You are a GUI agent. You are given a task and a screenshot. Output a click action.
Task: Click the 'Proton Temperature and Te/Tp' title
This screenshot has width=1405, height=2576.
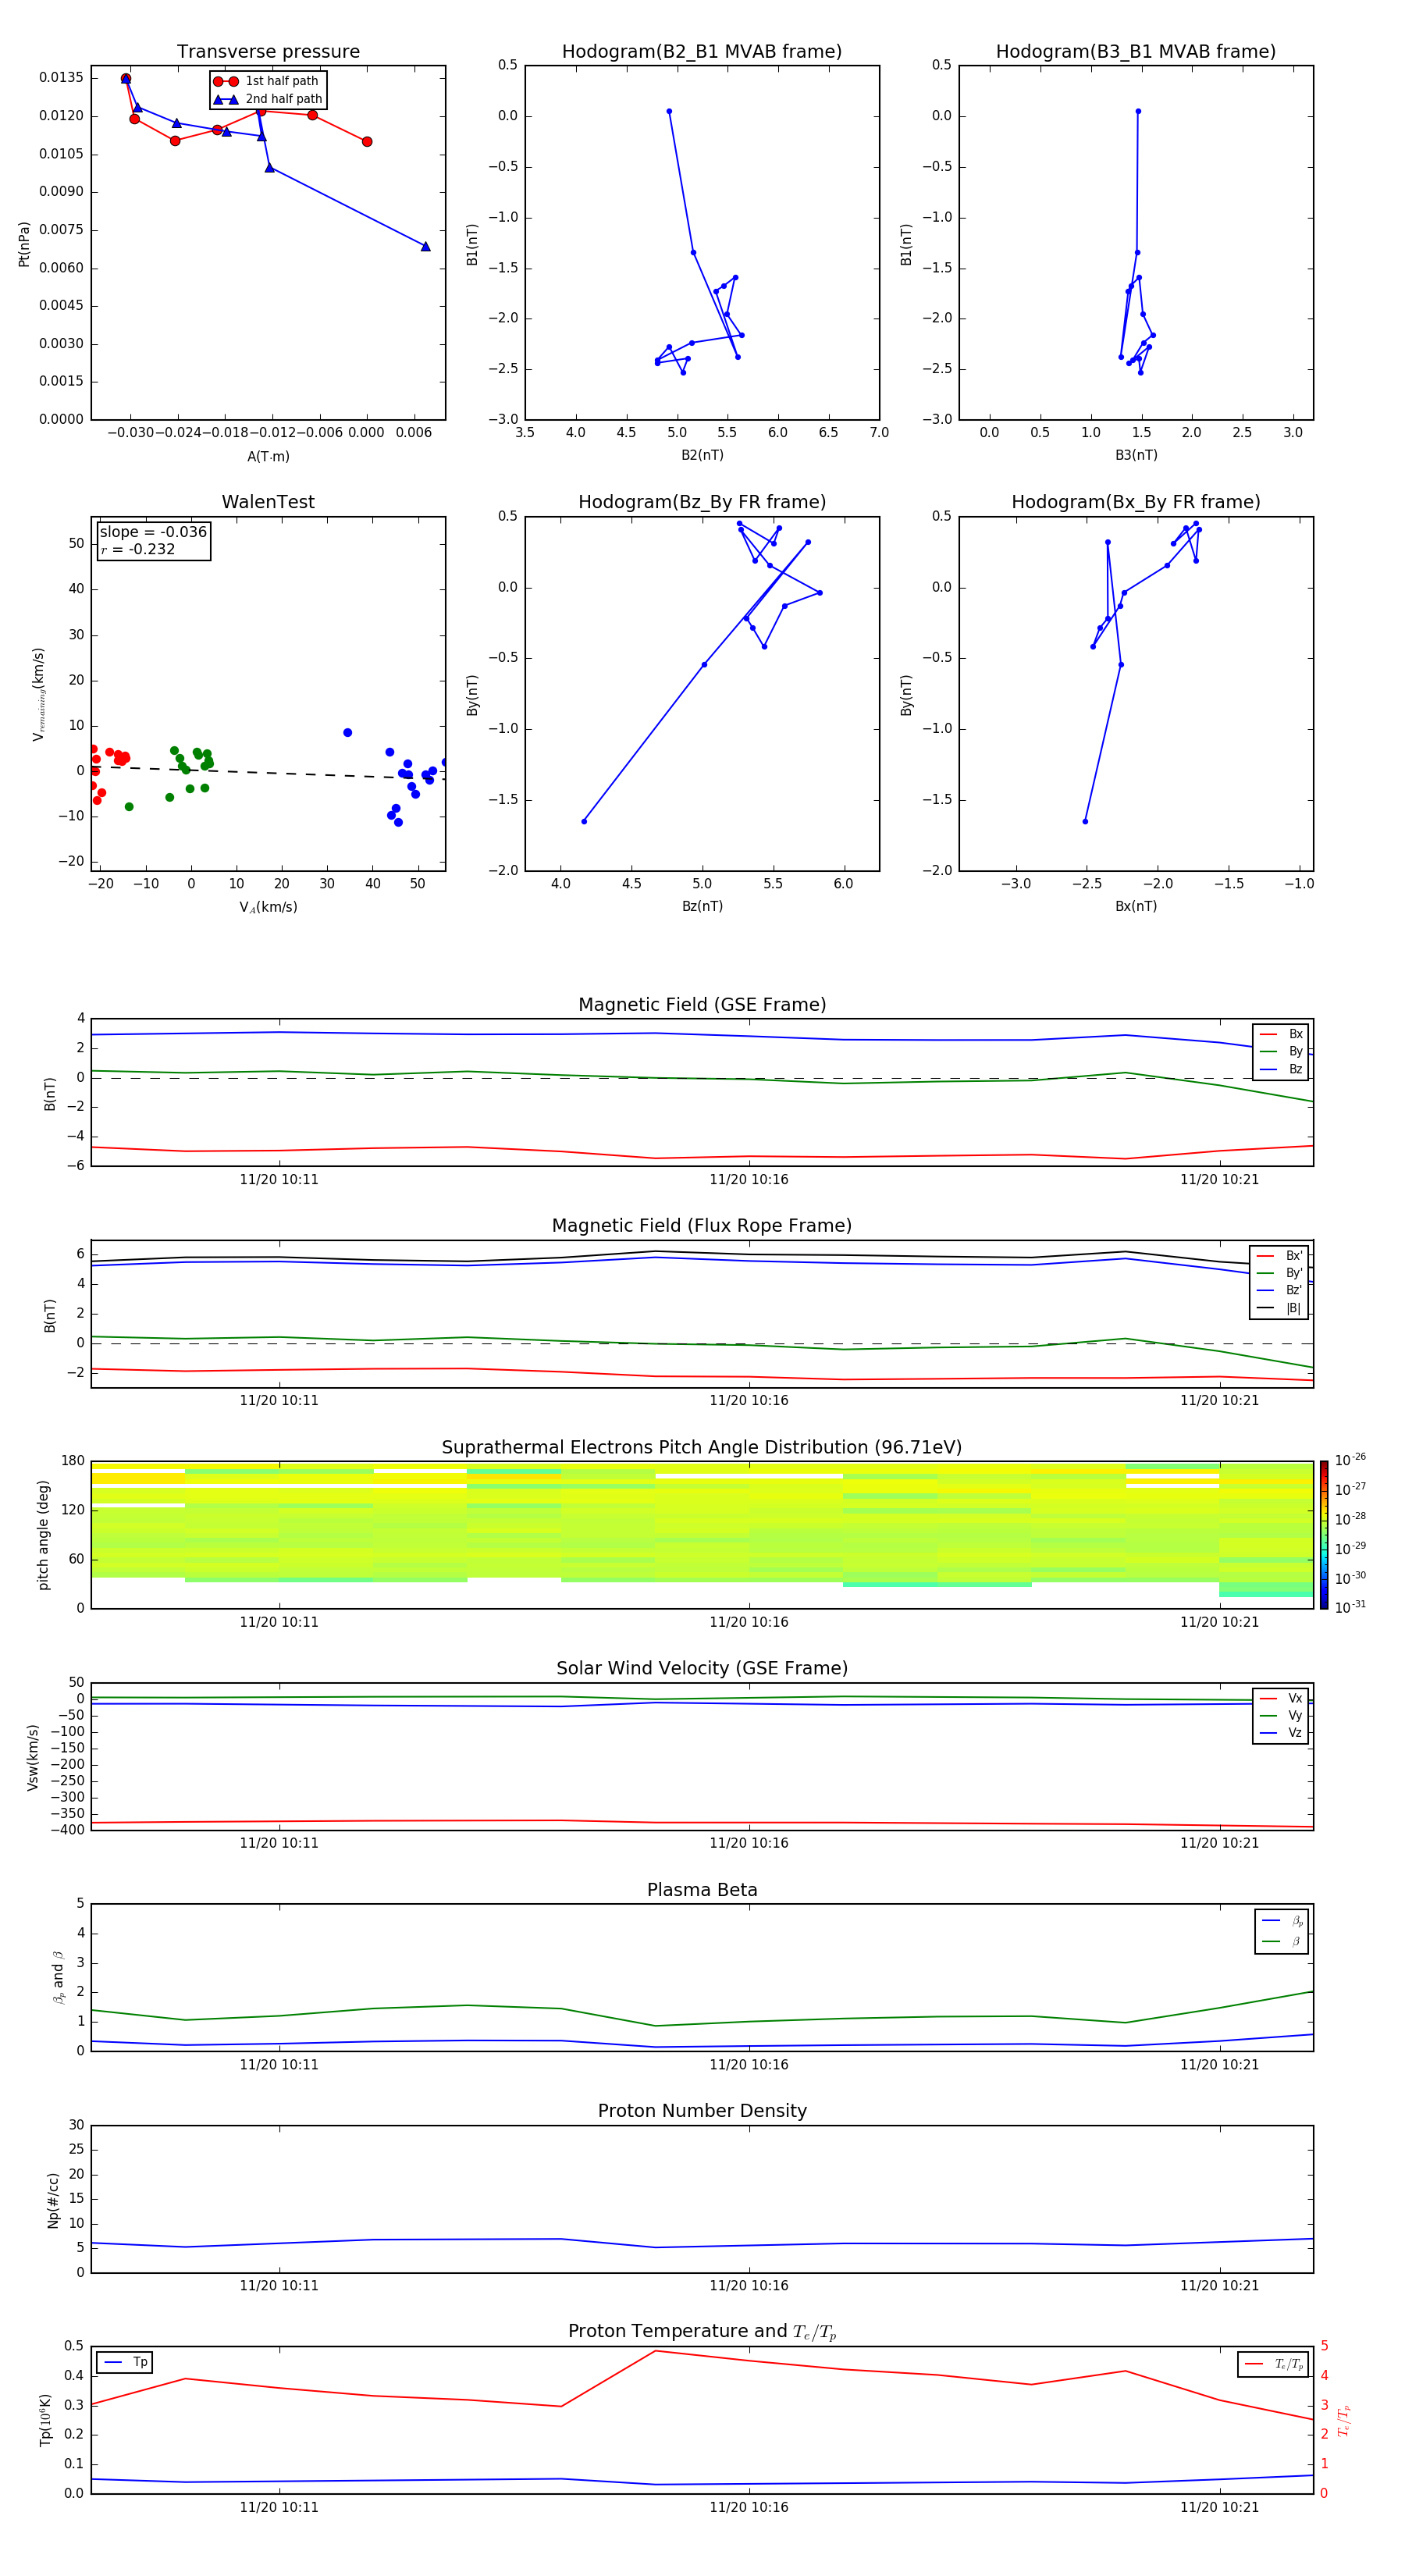(702, 2332)
